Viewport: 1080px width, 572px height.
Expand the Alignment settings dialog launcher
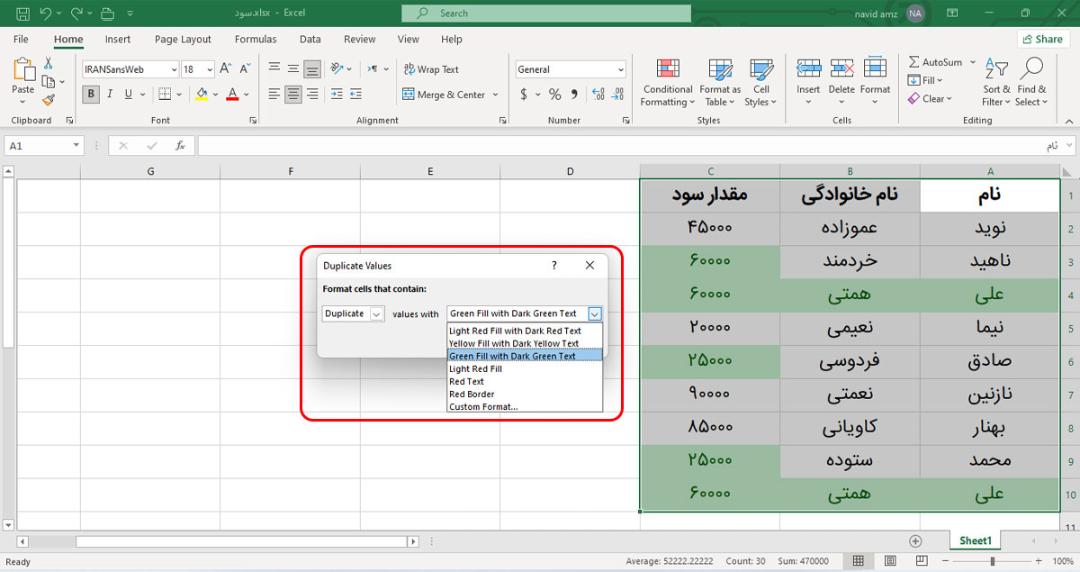coord(502,121)
